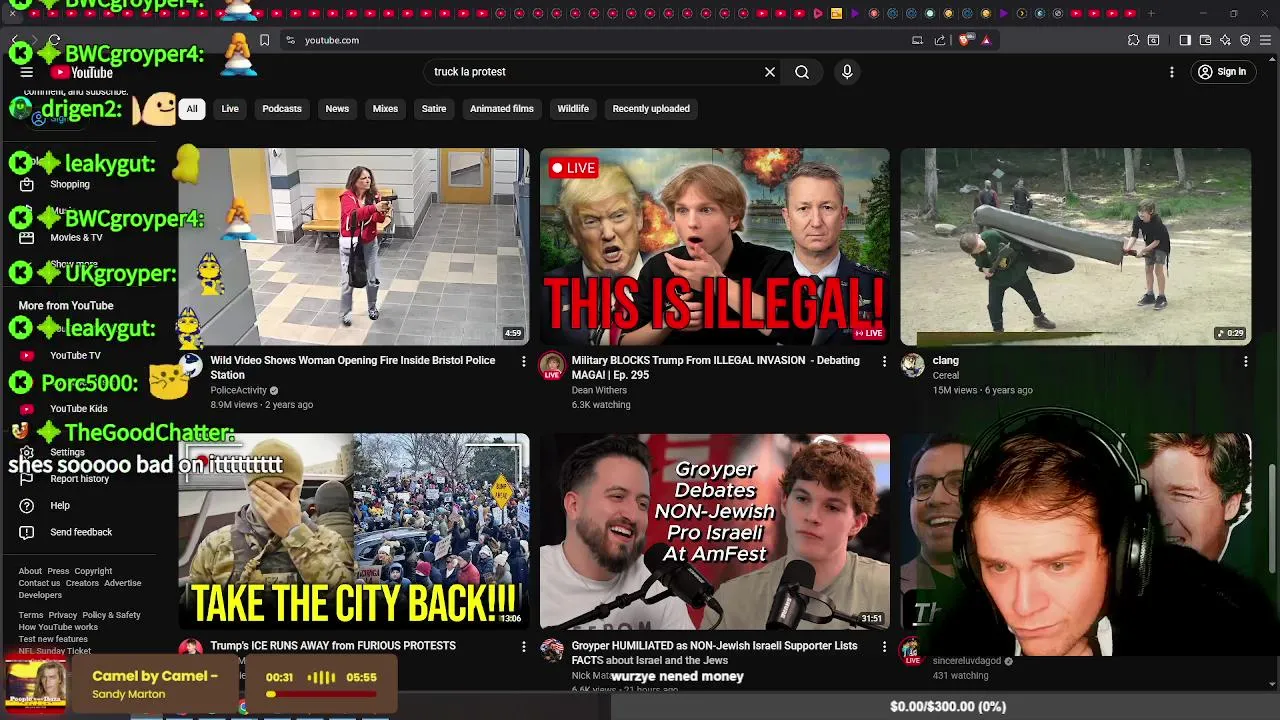Select the News filter chip

[337, 108]
